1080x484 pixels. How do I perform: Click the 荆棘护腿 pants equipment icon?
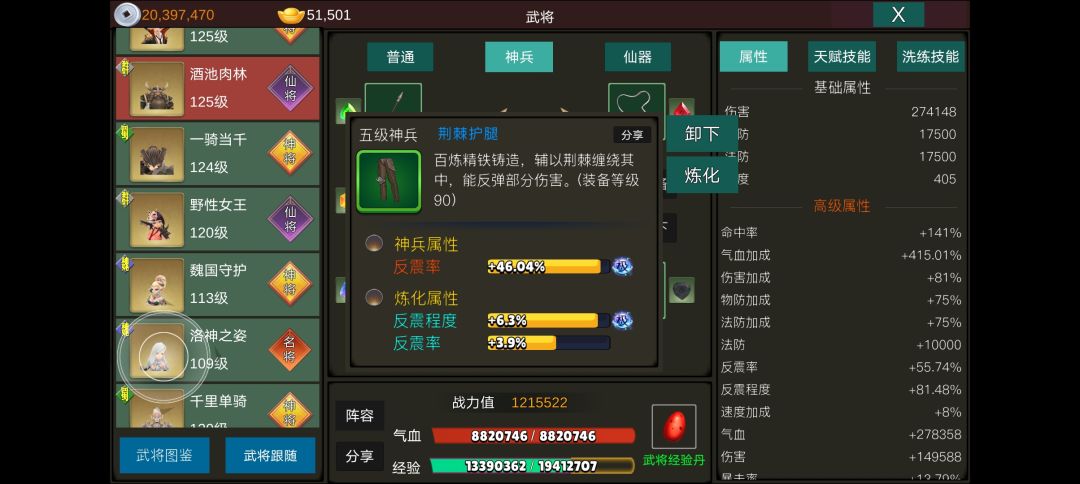[388, 182]
